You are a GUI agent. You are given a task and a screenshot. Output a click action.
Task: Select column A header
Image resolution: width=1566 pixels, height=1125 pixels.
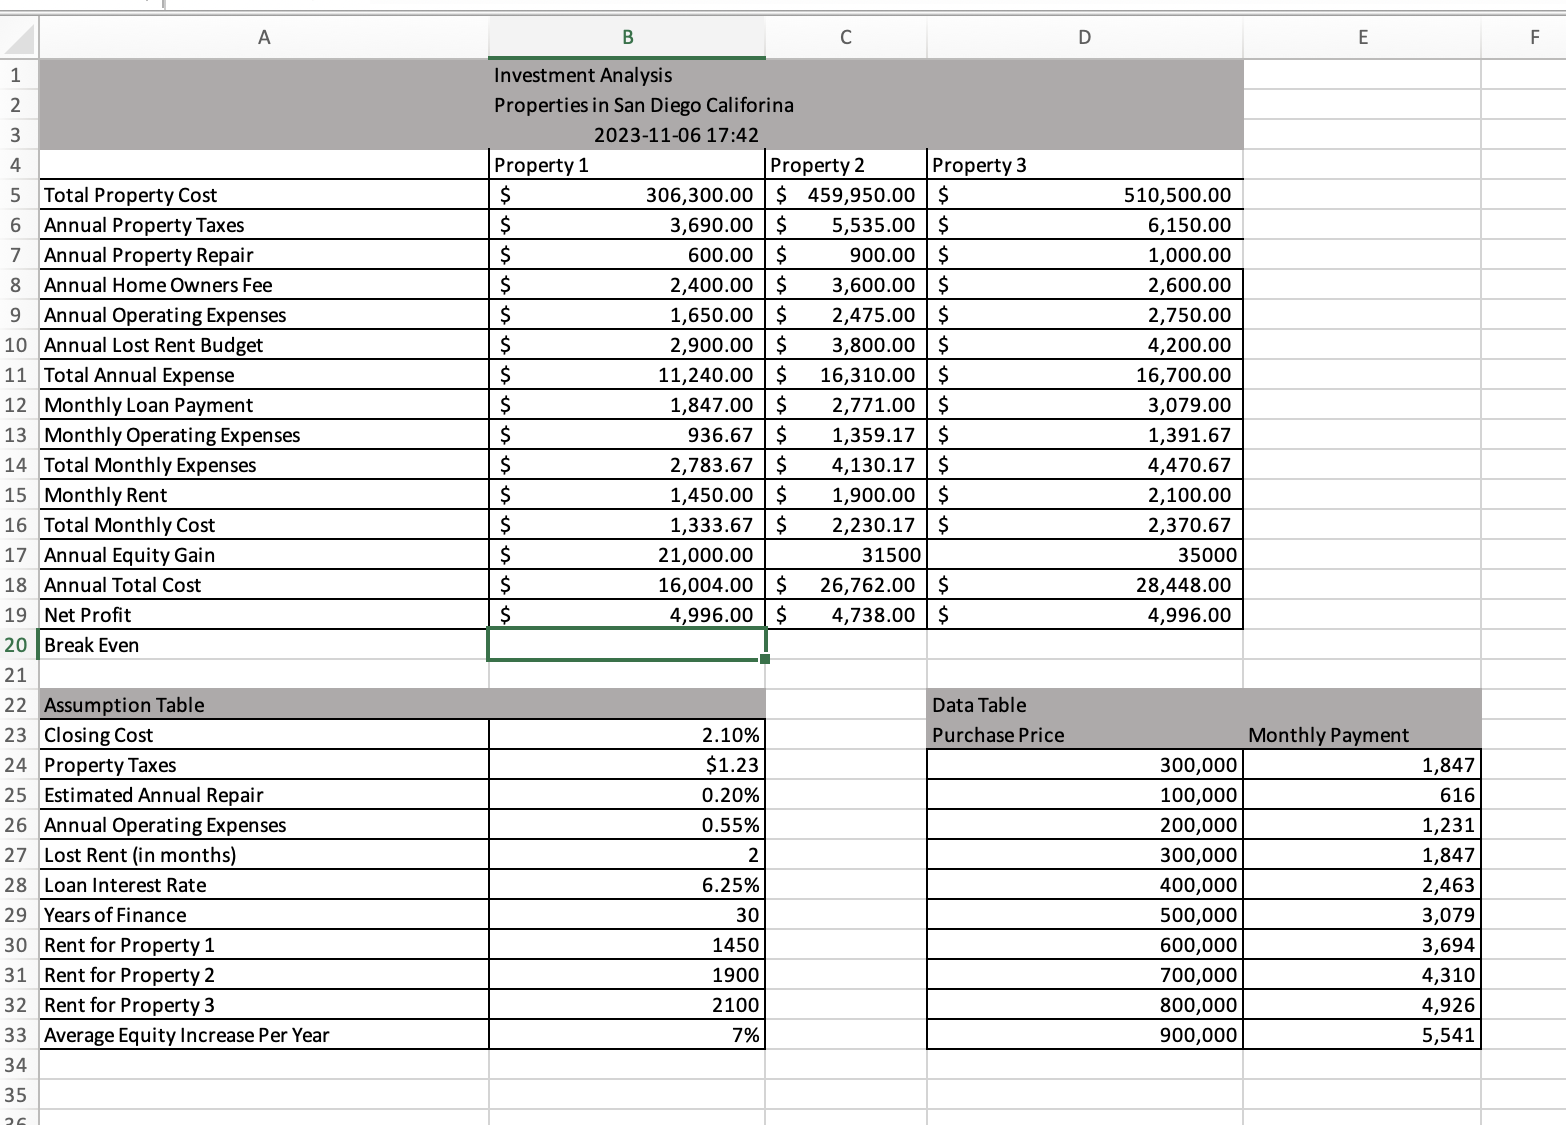tap(264, 38)
